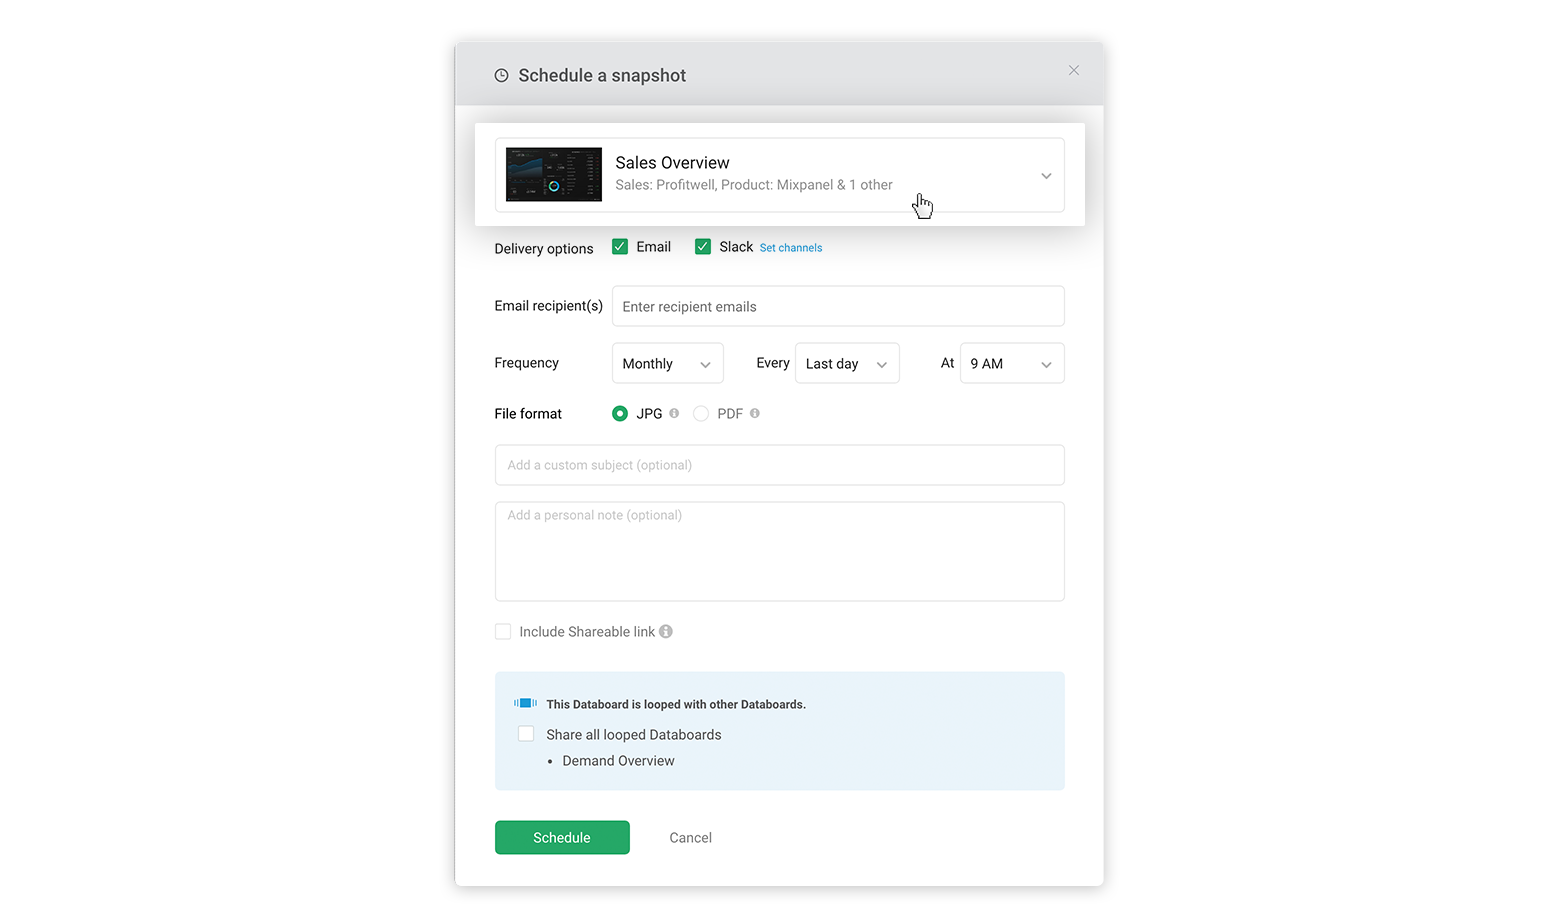Viewport: 1560px width, 920px height.
Task: Click the clock icon beside Schedule a snapshot
Action: point(501,76)
